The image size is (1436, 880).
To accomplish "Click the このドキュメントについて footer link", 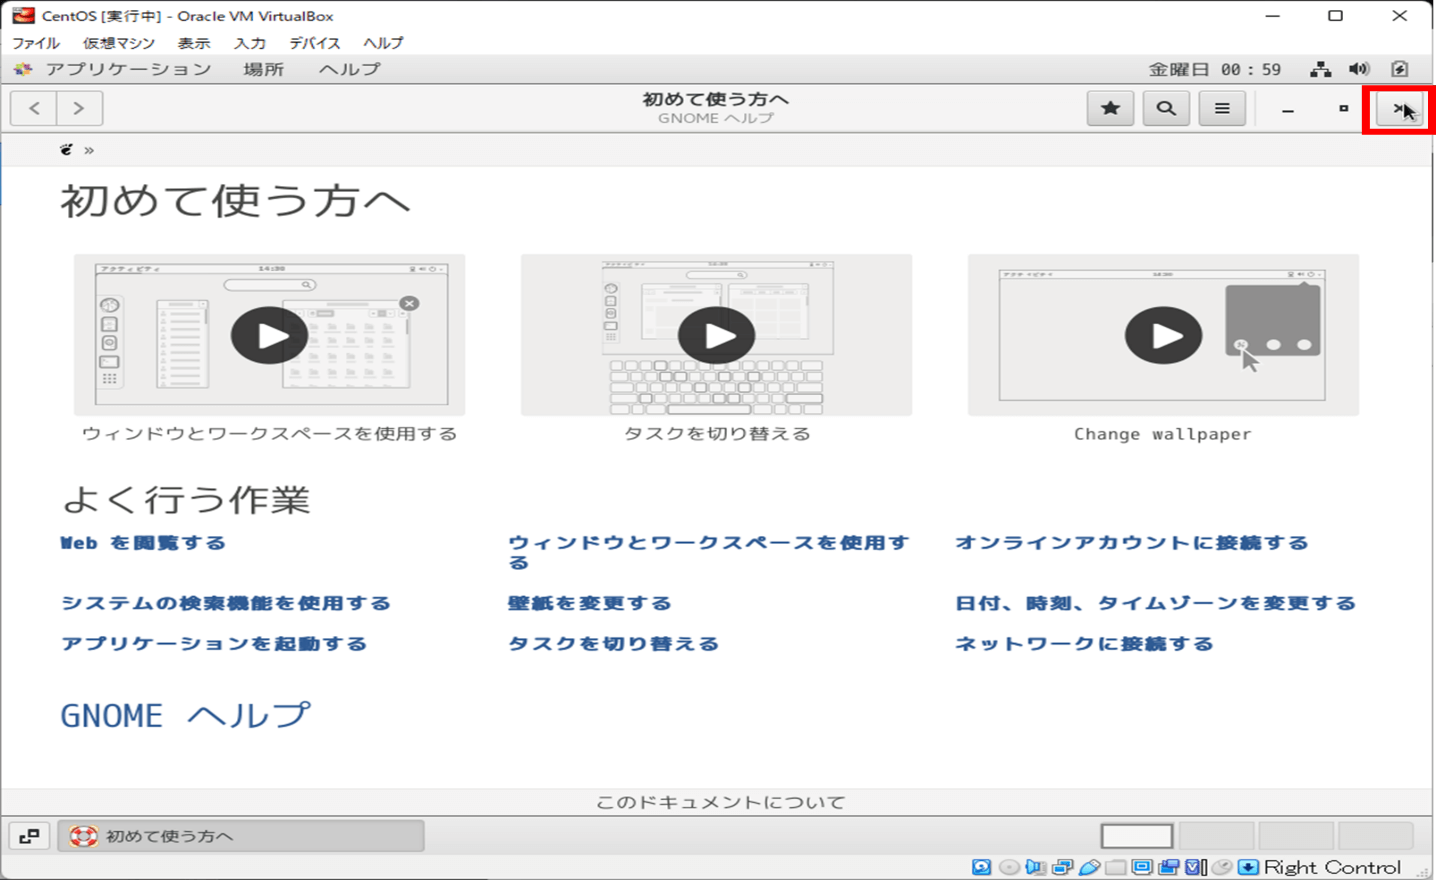I will (720, 802).
